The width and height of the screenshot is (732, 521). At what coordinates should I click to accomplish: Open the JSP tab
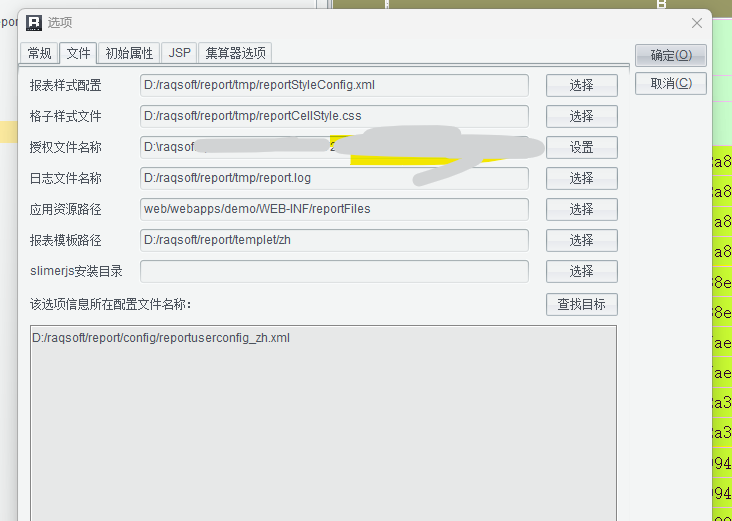pyautogui.click(x=179, y=53)
